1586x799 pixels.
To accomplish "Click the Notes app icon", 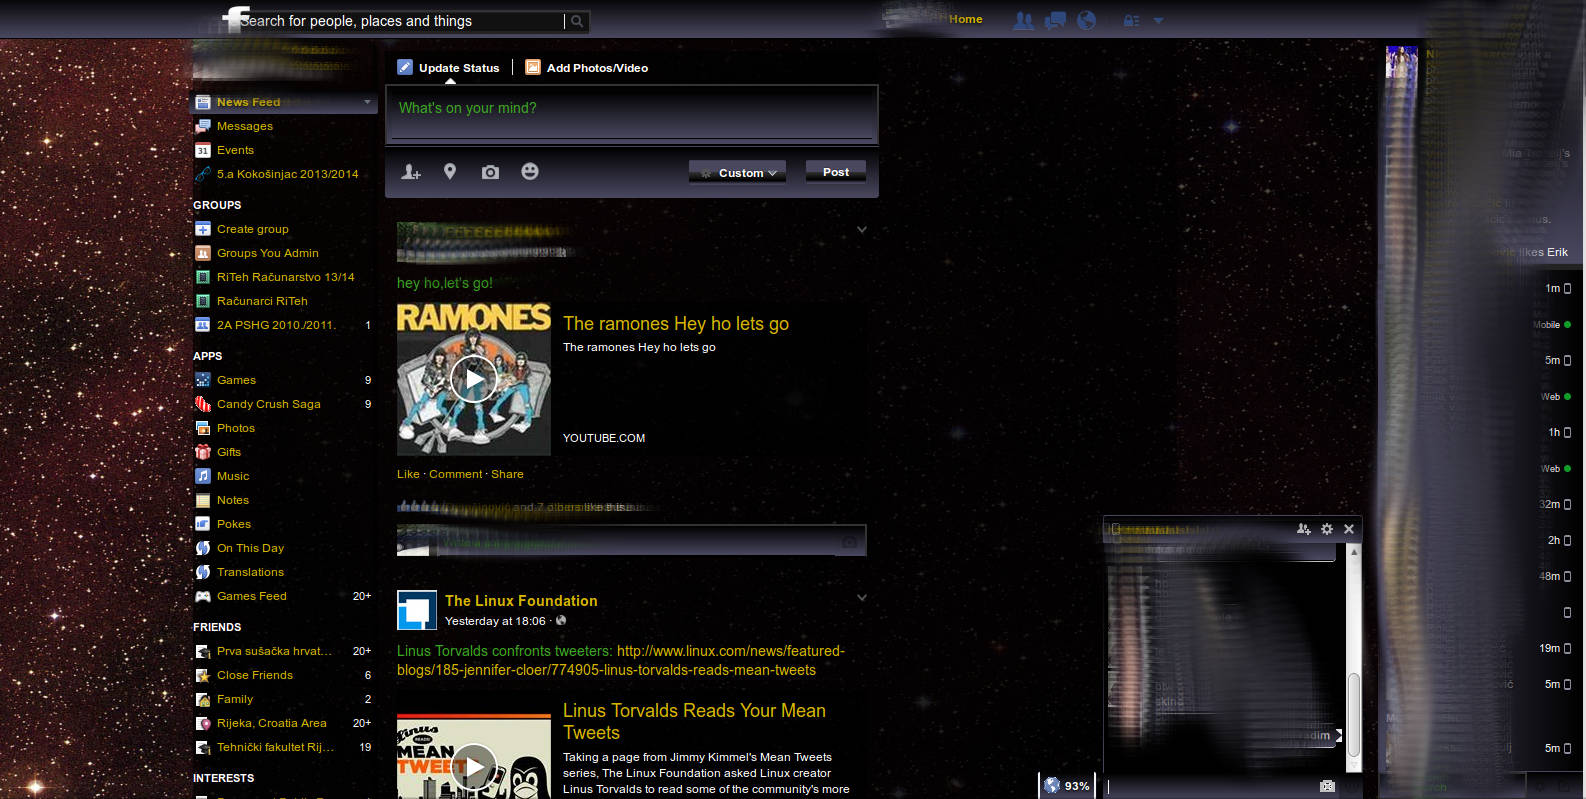I will (203, 500).
